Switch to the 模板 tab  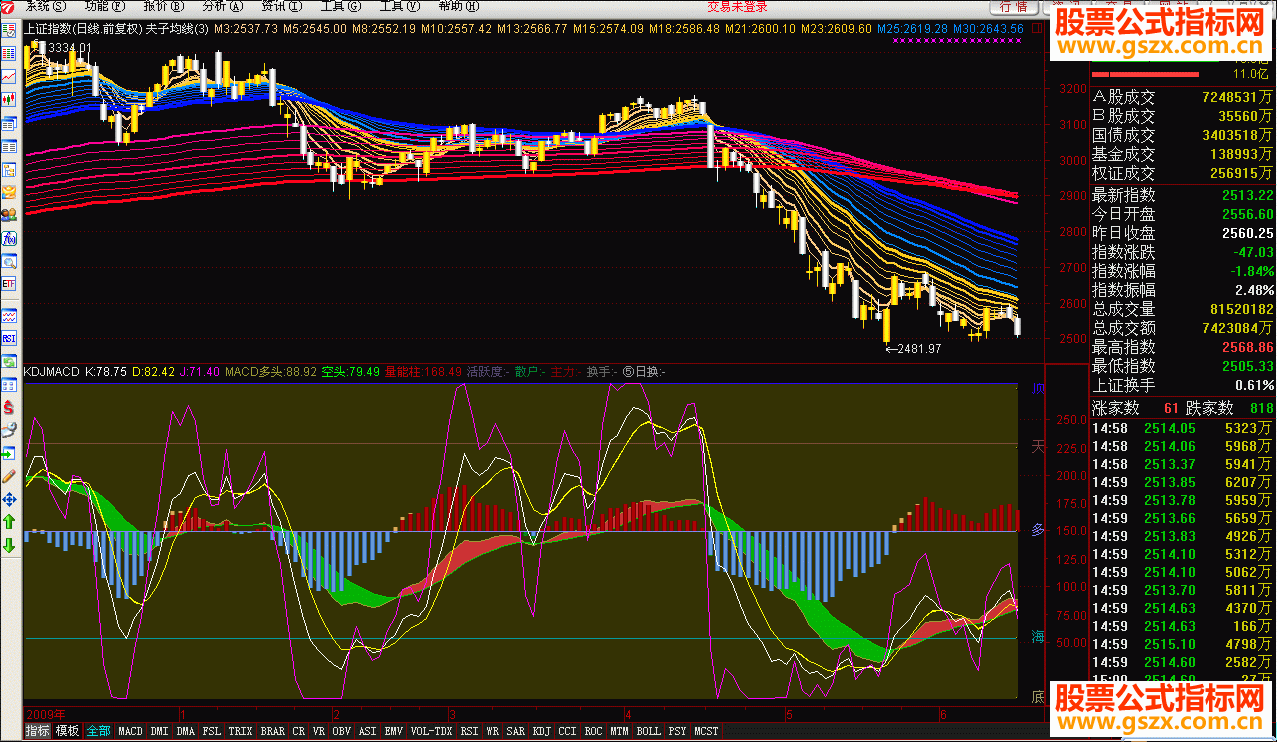[x=67, y=731]
